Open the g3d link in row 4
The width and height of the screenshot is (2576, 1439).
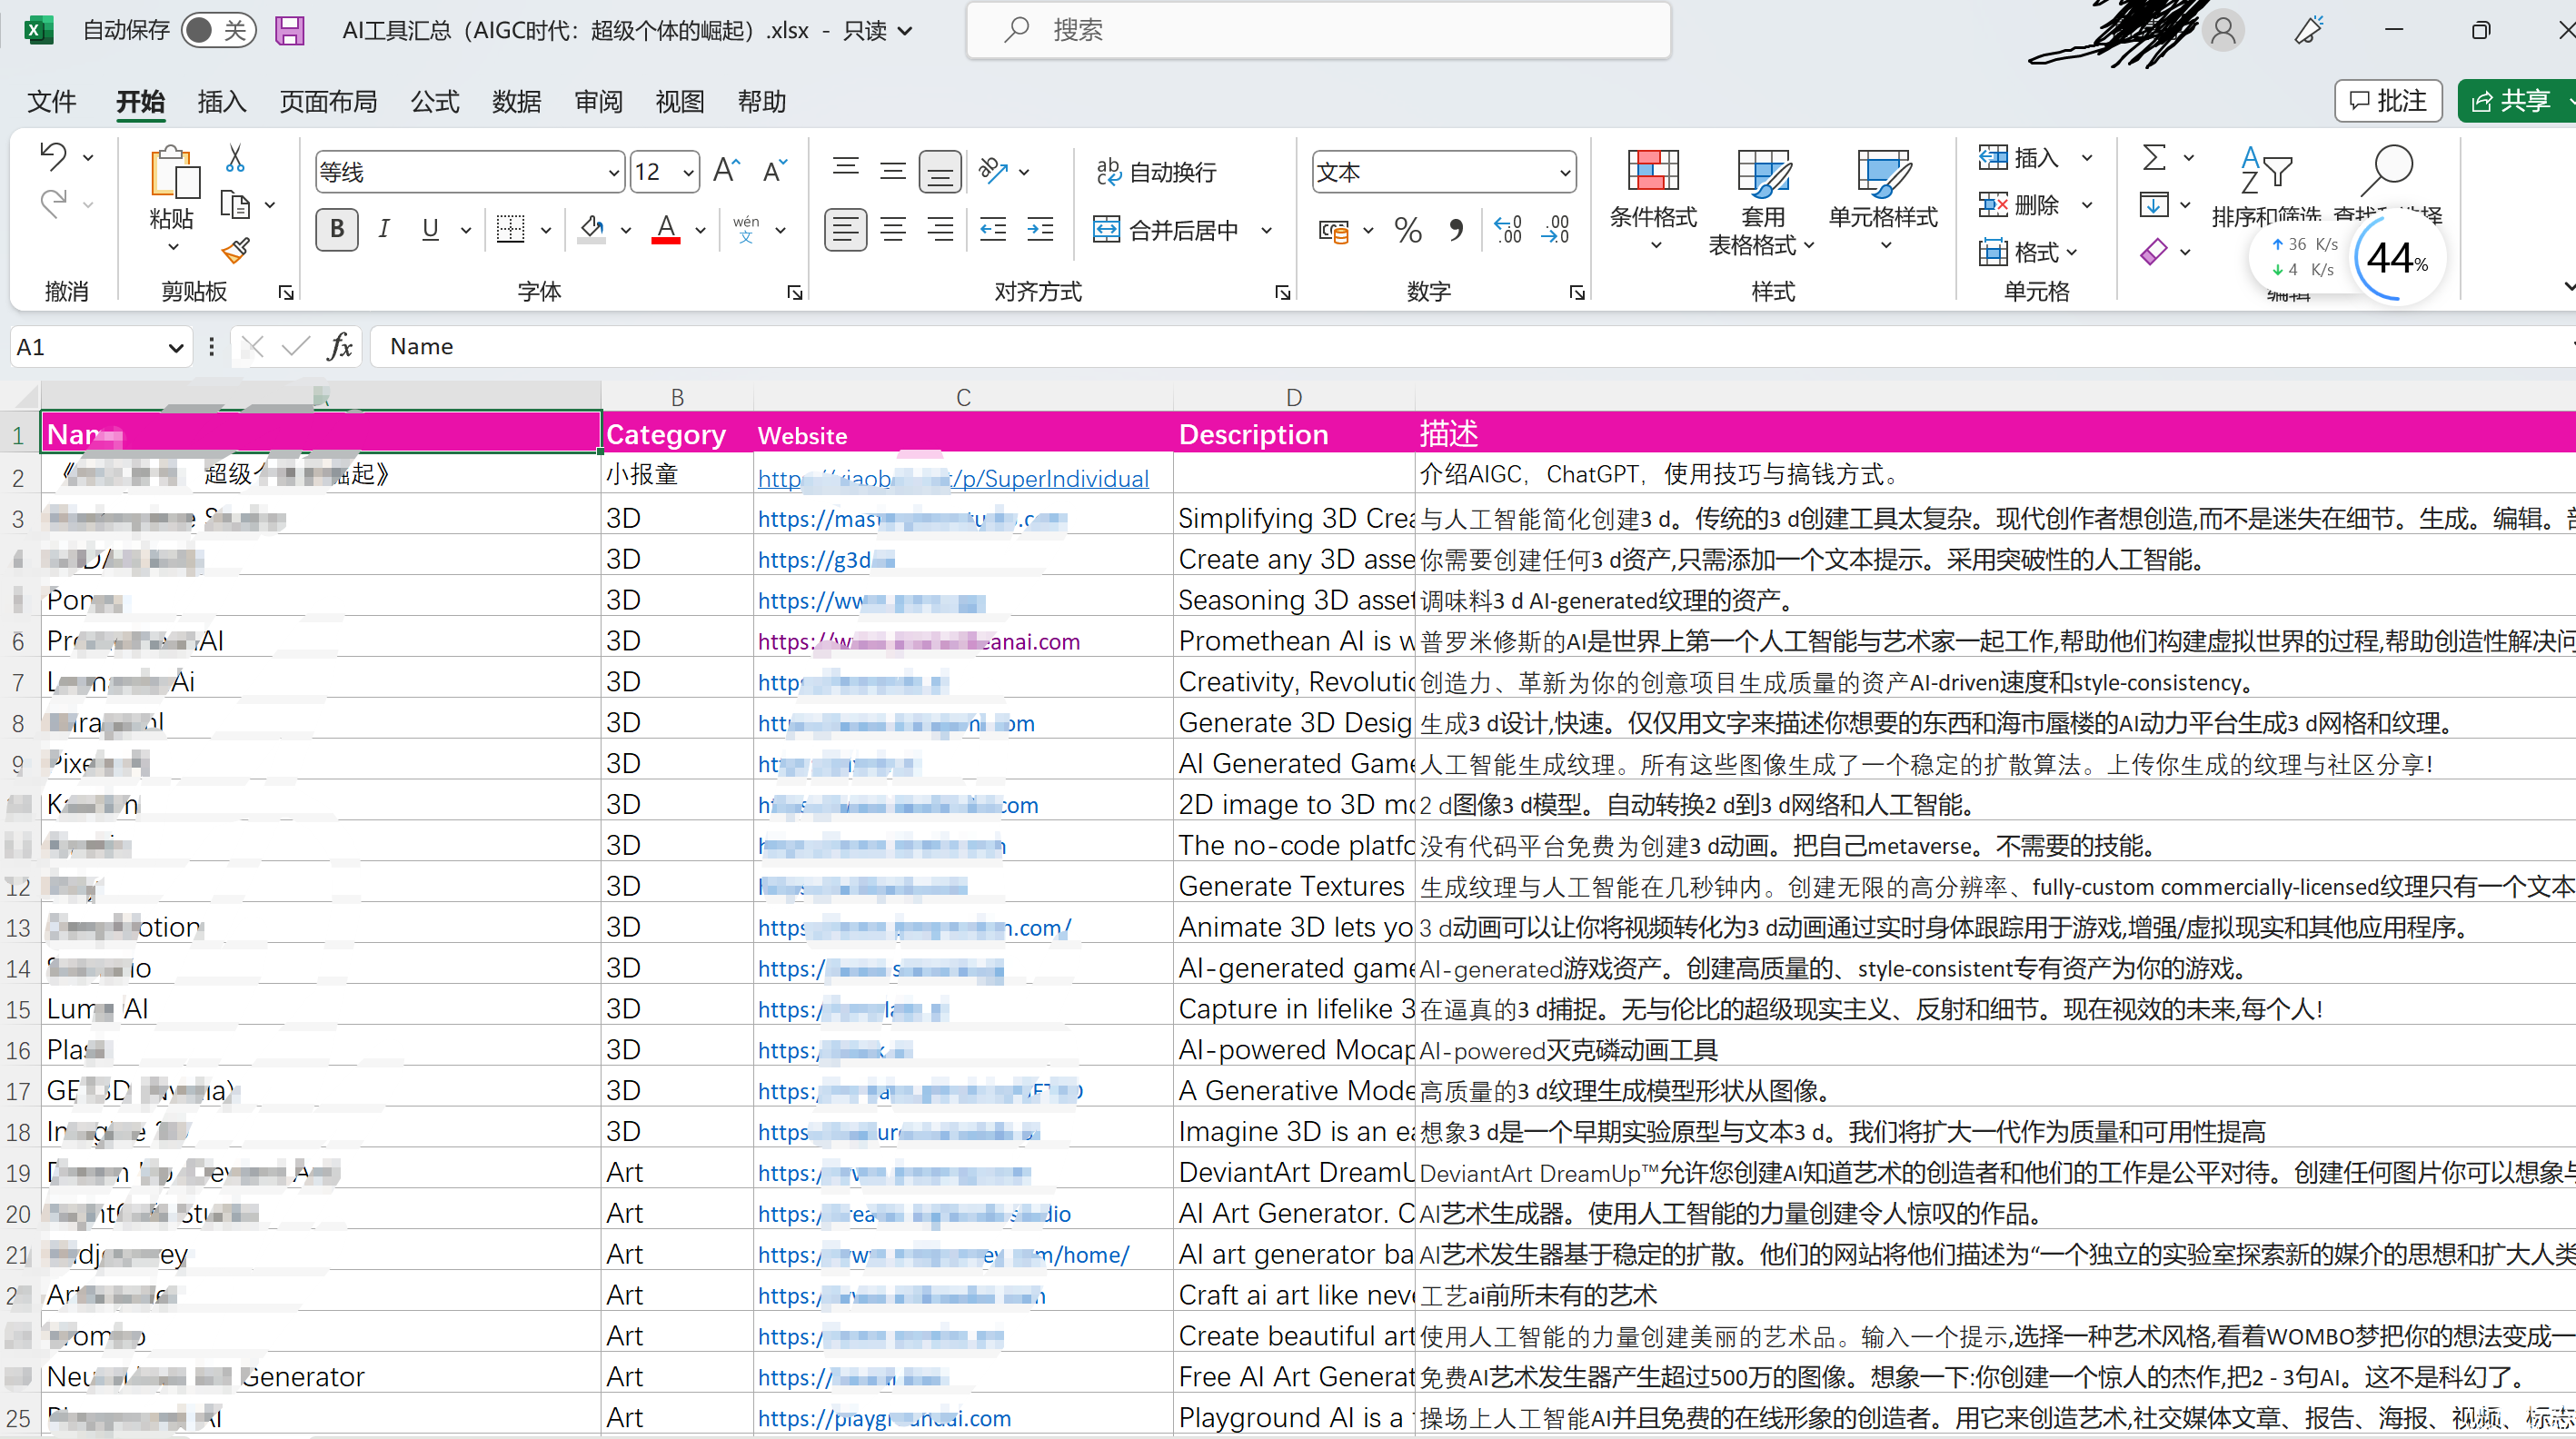[x=826, y=559]
